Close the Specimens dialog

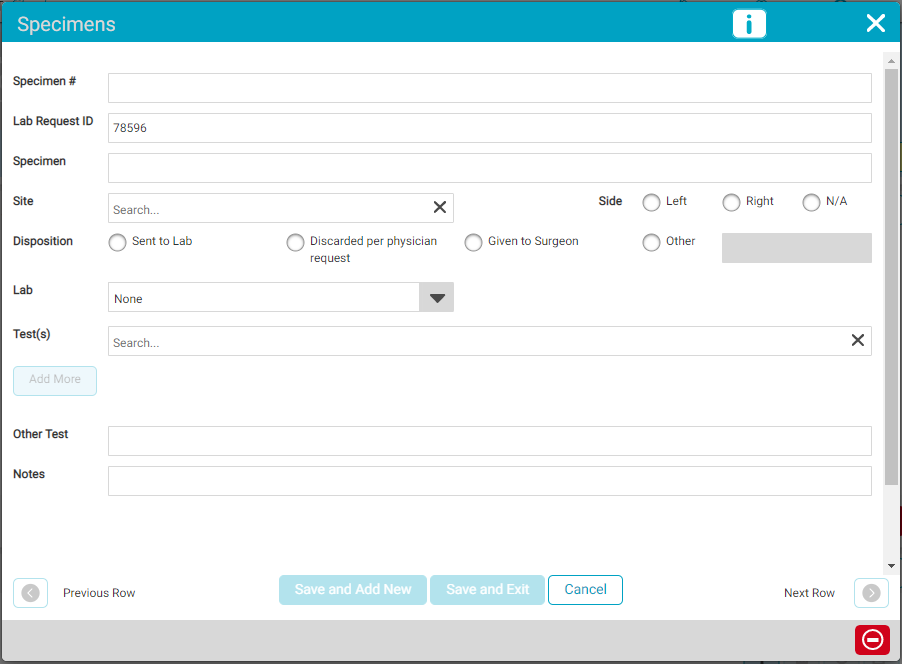click(875, 24)
